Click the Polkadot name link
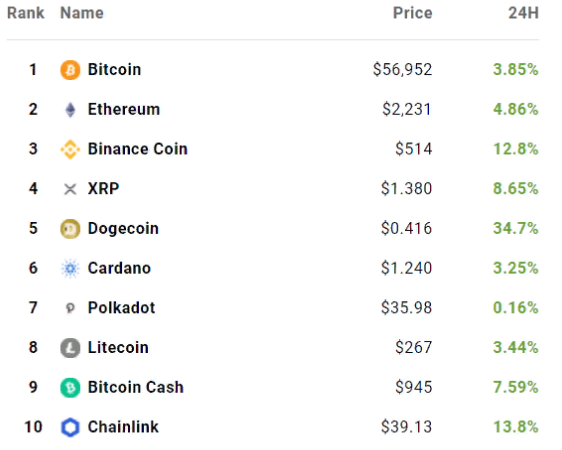The image size is (562, 450). (122, 308)
